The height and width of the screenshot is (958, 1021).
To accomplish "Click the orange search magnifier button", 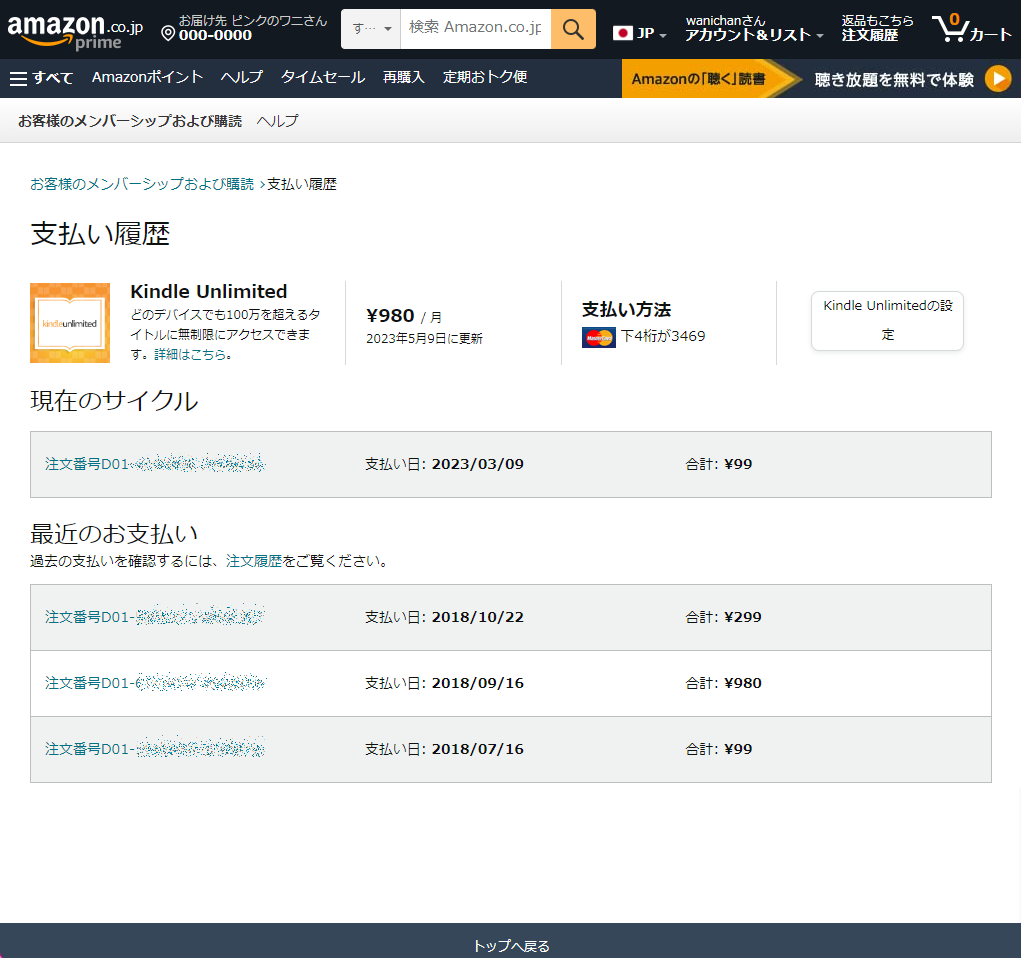I will click(573, 29).
